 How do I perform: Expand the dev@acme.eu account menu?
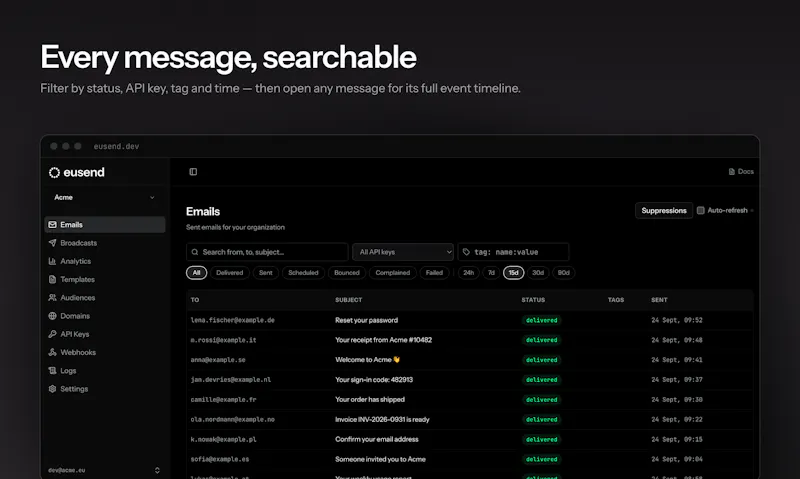tap(105, 470)
